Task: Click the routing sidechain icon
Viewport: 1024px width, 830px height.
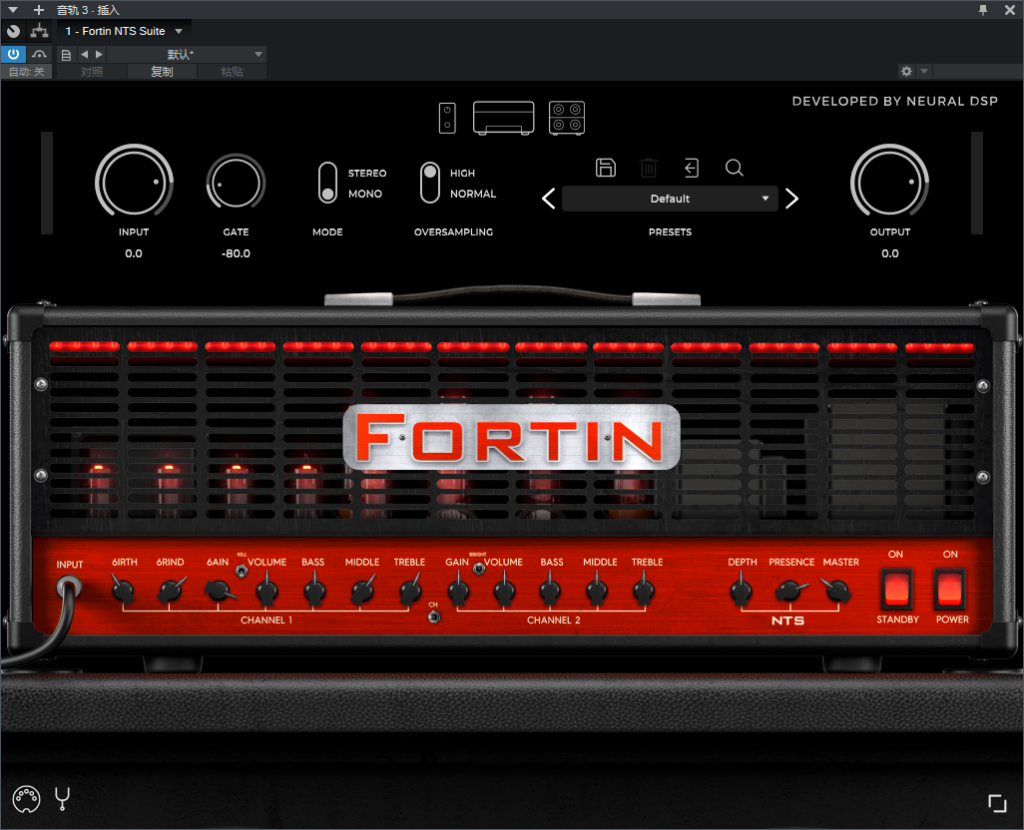Action: 39,31
